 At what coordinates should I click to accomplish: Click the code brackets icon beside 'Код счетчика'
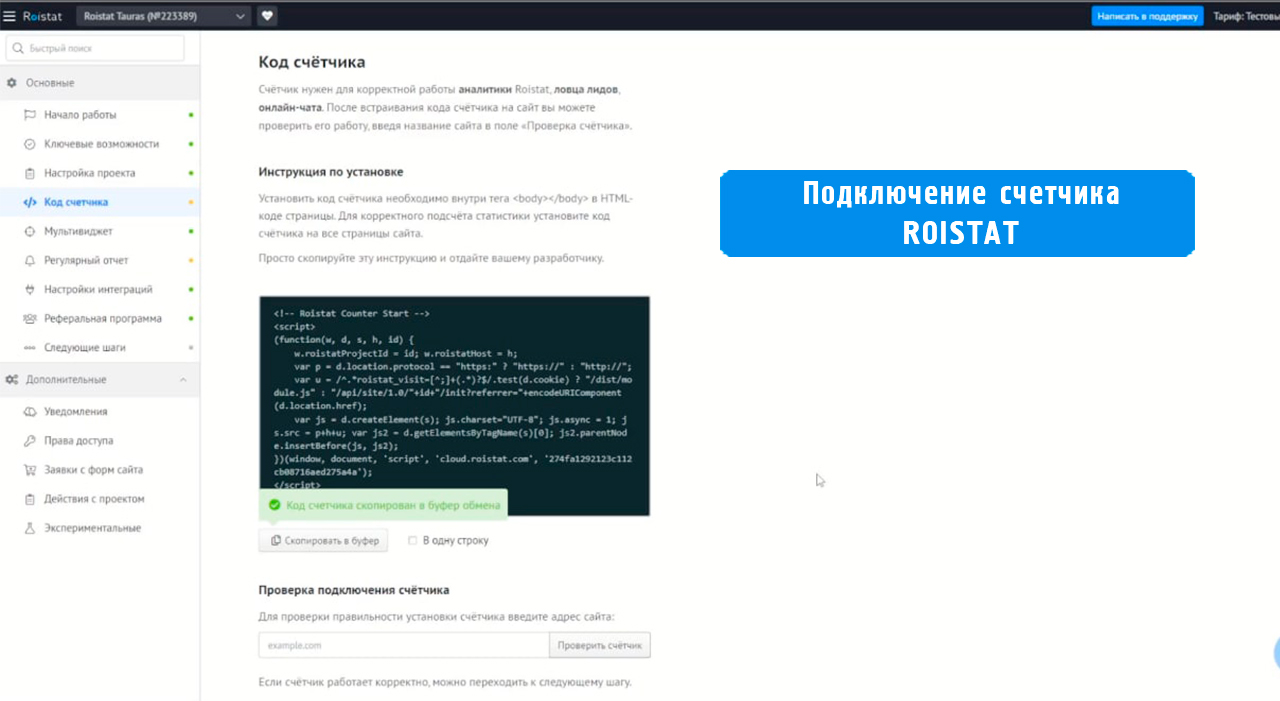click(30, 202)
